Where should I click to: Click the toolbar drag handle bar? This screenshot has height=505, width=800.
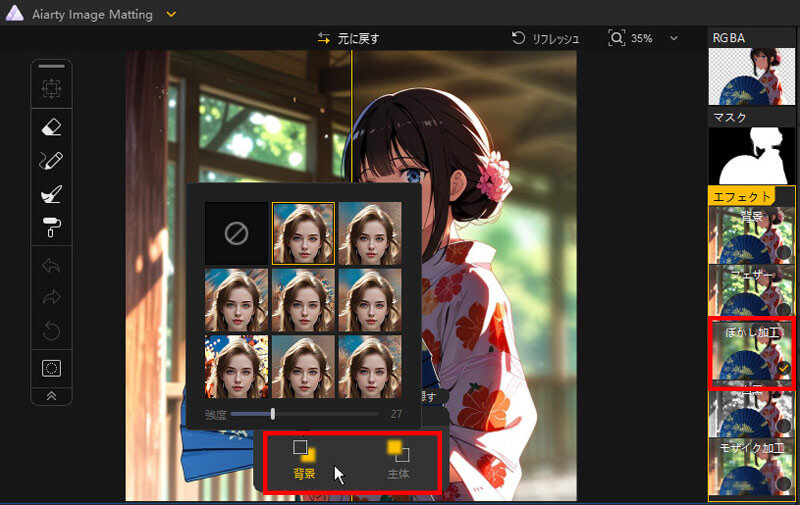52,66
